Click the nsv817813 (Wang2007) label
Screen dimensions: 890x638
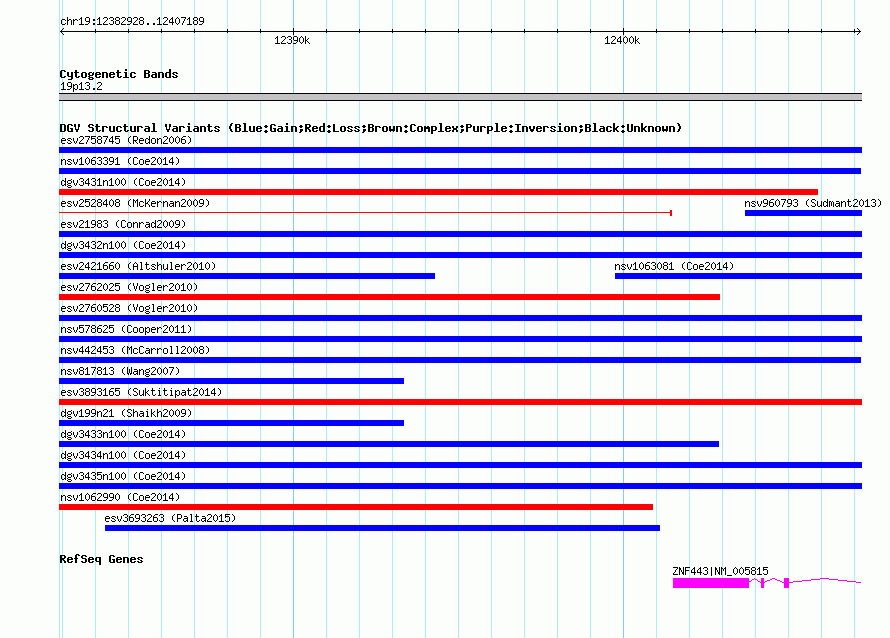click(x=120, y=371)
